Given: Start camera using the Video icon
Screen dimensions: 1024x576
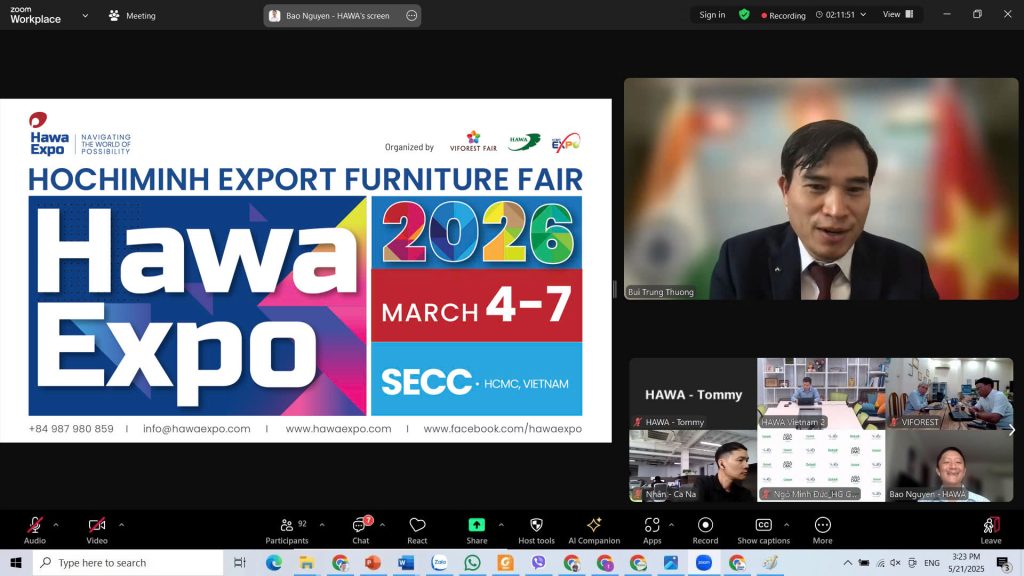Looking at the screenshot, I should coord(97,525).
